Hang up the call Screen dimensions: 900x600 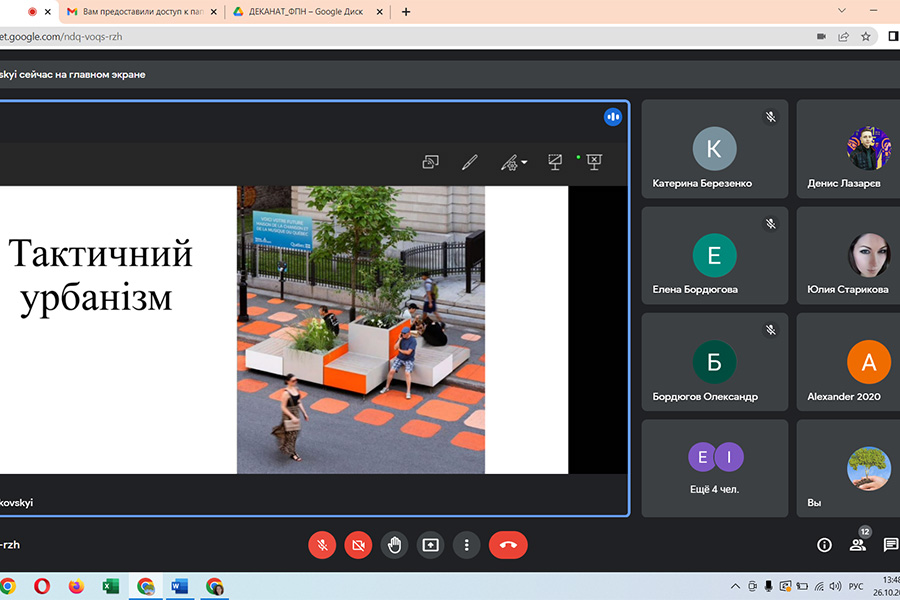tap(508, 545)
